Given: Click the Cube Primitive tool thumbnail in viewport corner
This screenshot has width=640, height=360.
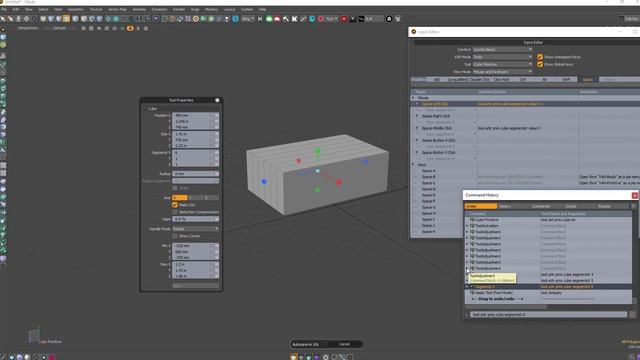Looking at the screenshot, I should (x=34, y=336).
